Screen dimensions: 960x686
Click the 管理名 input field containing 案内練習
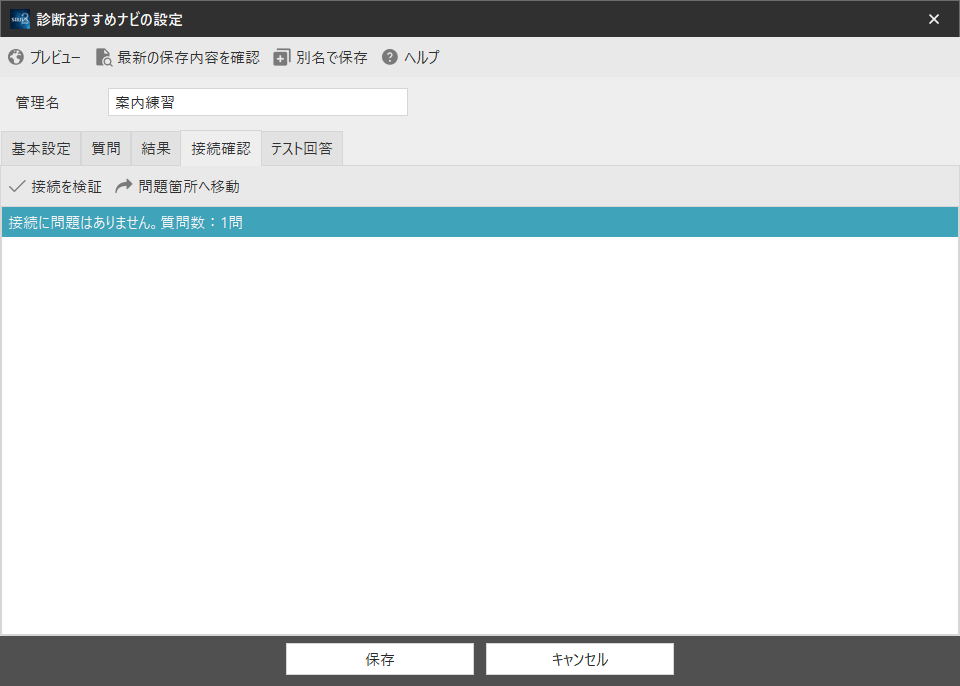tap(258, 102)
